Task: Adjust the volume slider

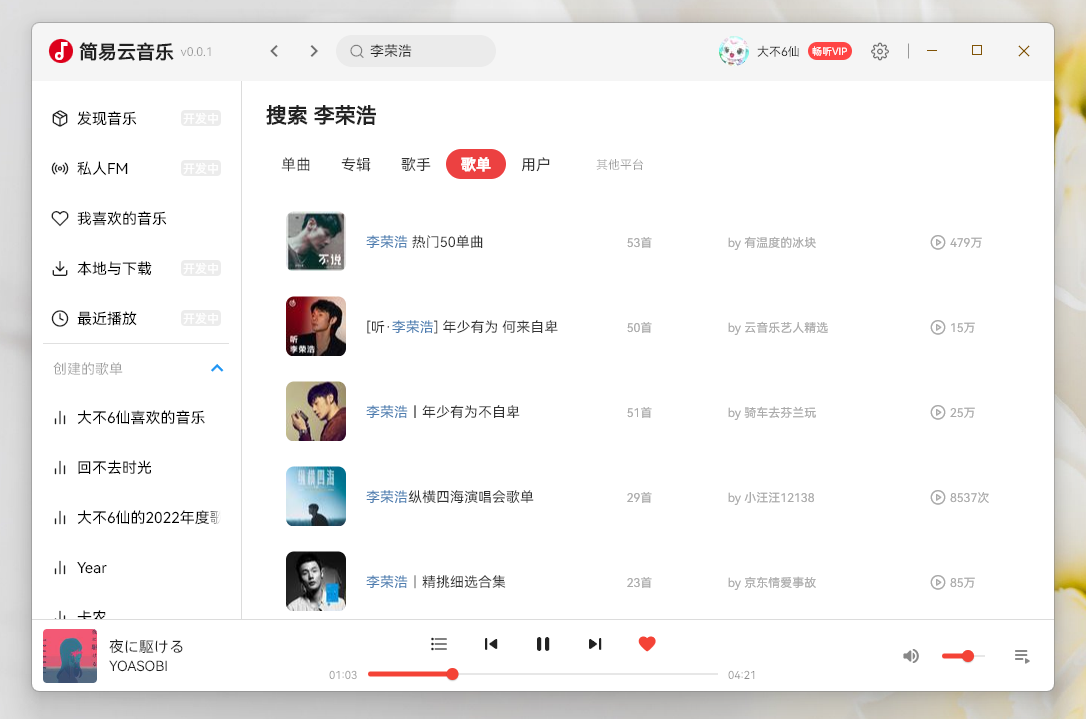Action: tap(963, 656)
